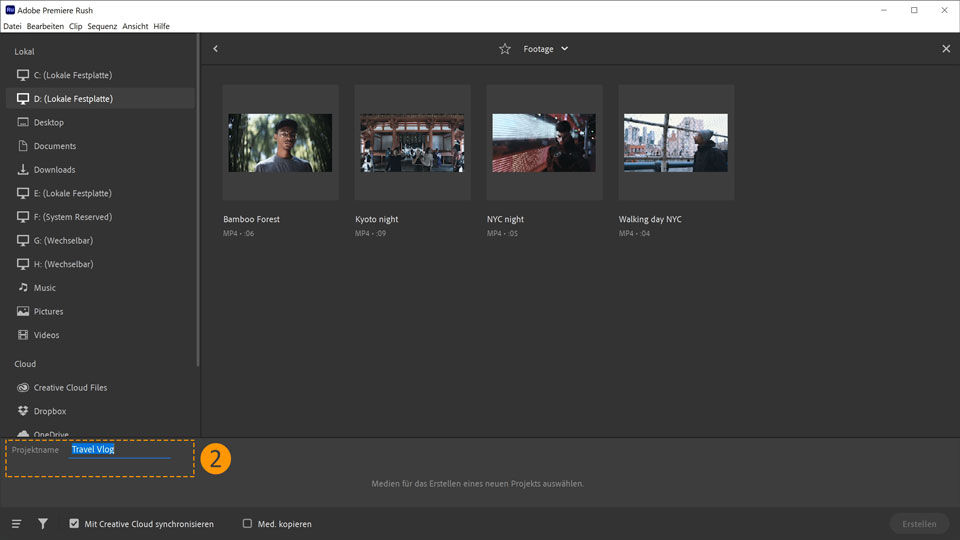
Task: Open the Music folder icon
Action: pos(23,287)
